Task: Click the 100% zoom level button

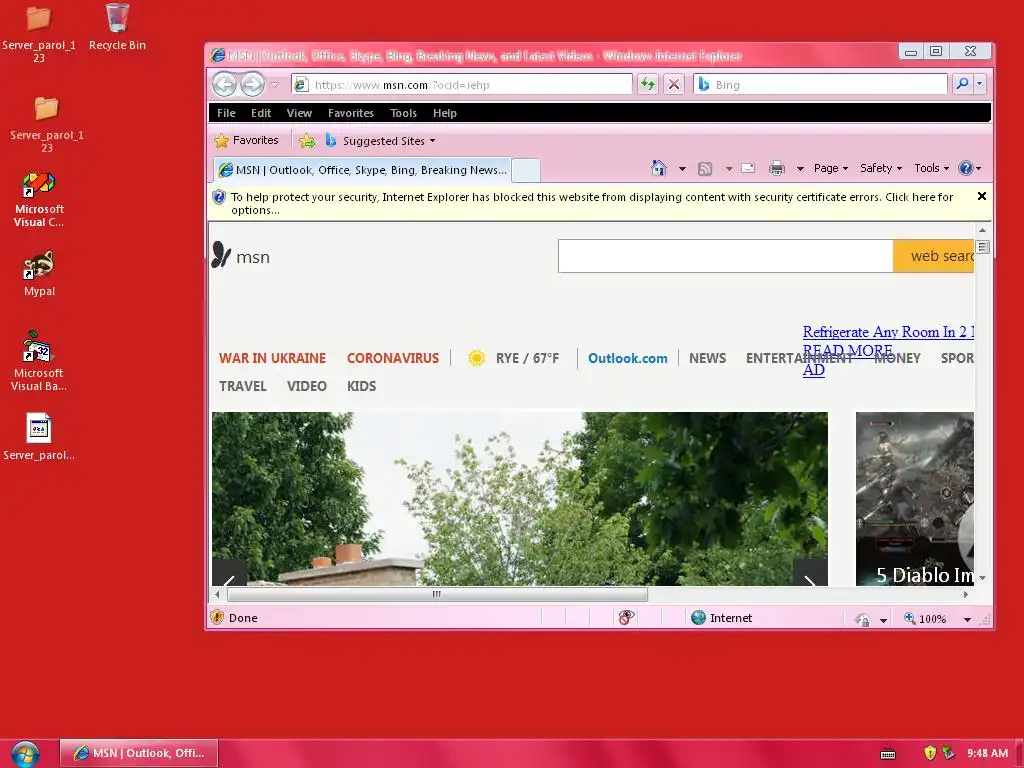Action: (925, 618)
